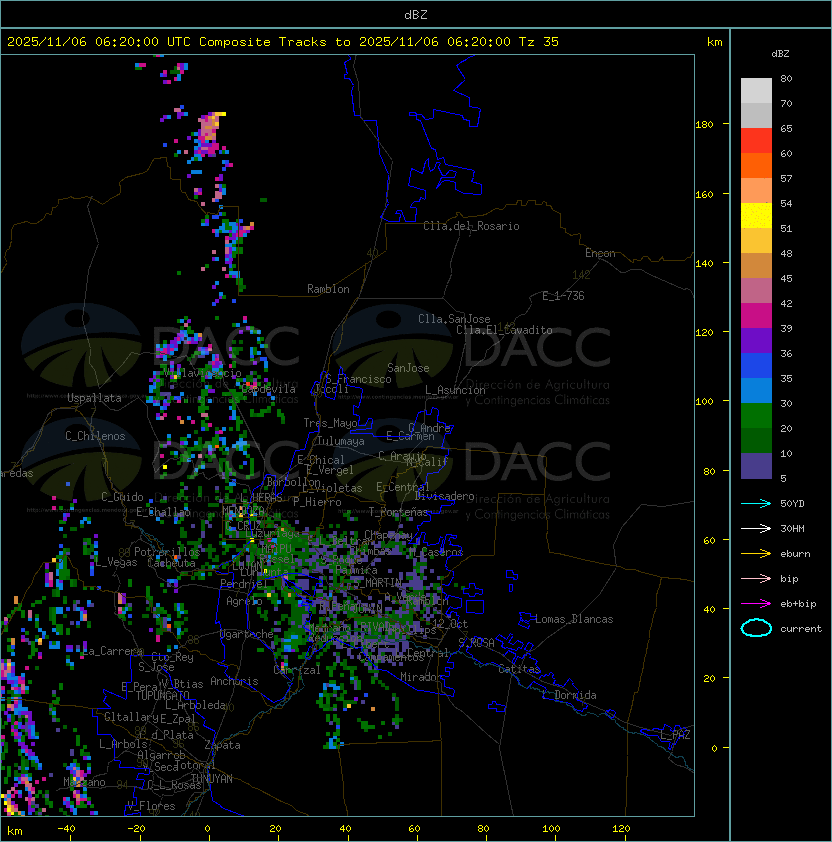Viewport: 832px width, 842px height.
Task: Click the '180' label on the vertical axis
Action: point(704,125)
